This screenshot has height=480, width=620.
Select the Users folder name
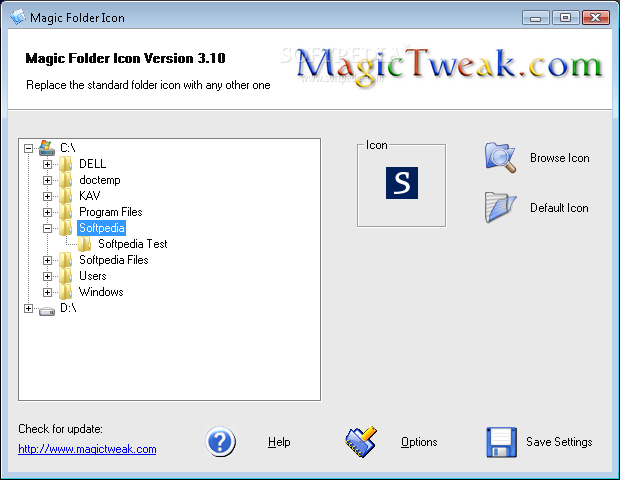point(93,276)
